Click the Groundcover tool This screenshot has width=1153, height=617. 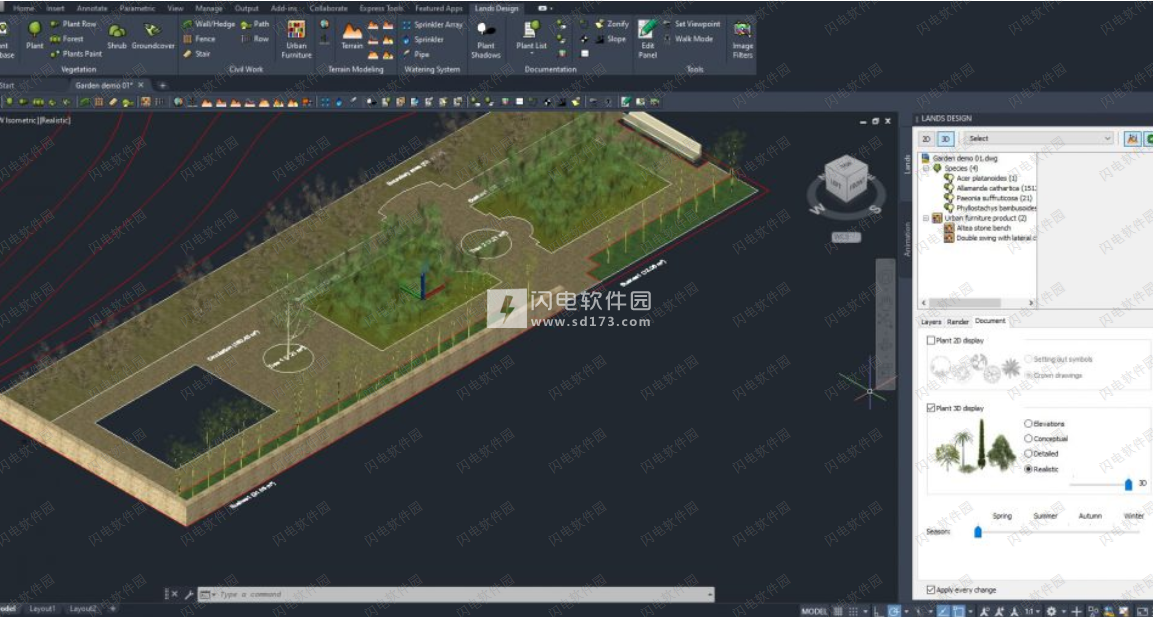(x=153, y=35)
